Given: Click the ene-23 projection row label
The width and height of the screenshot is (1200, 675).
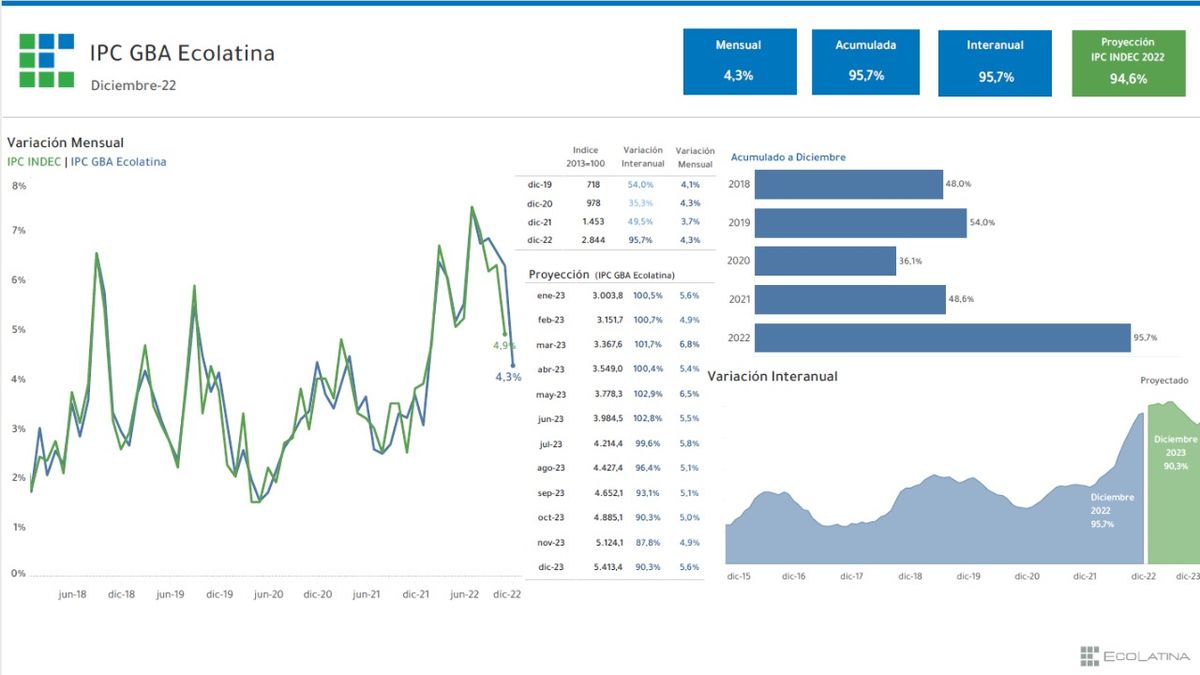Looking at the screenshot, I should (x=551, y=296).
